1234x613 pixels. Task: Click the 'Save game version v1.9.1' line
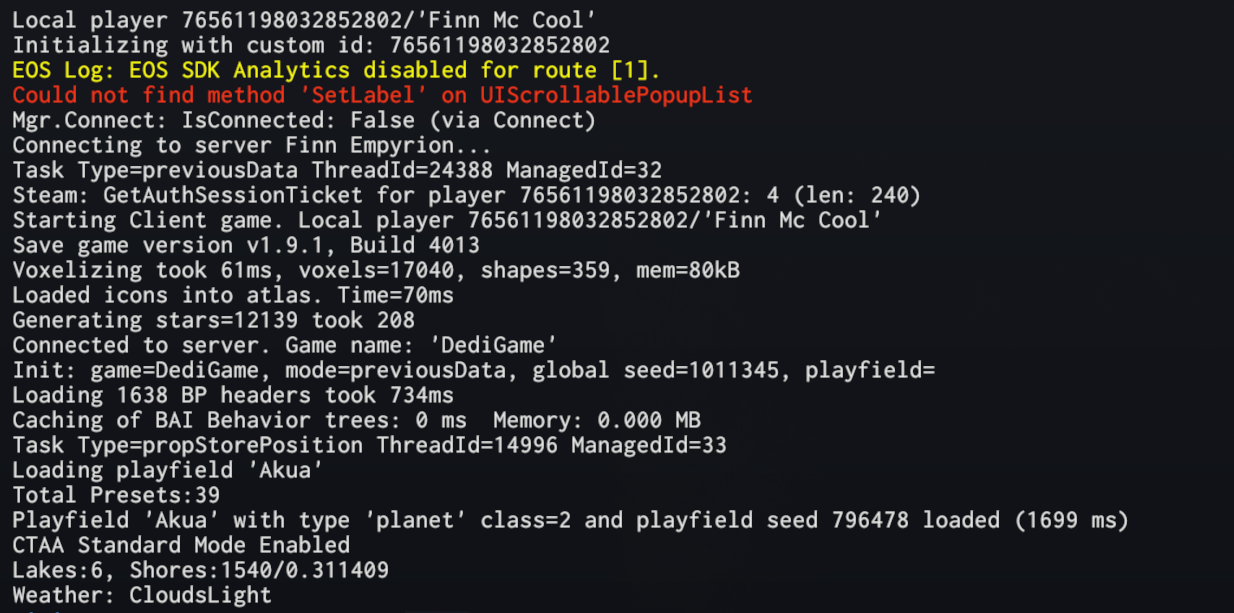coord(246,246)
